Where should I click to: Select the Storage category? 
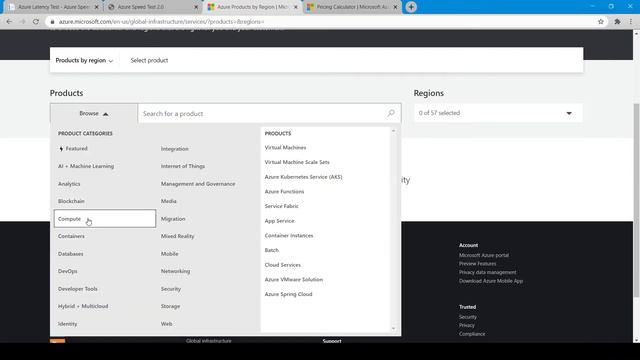[170, 306]
